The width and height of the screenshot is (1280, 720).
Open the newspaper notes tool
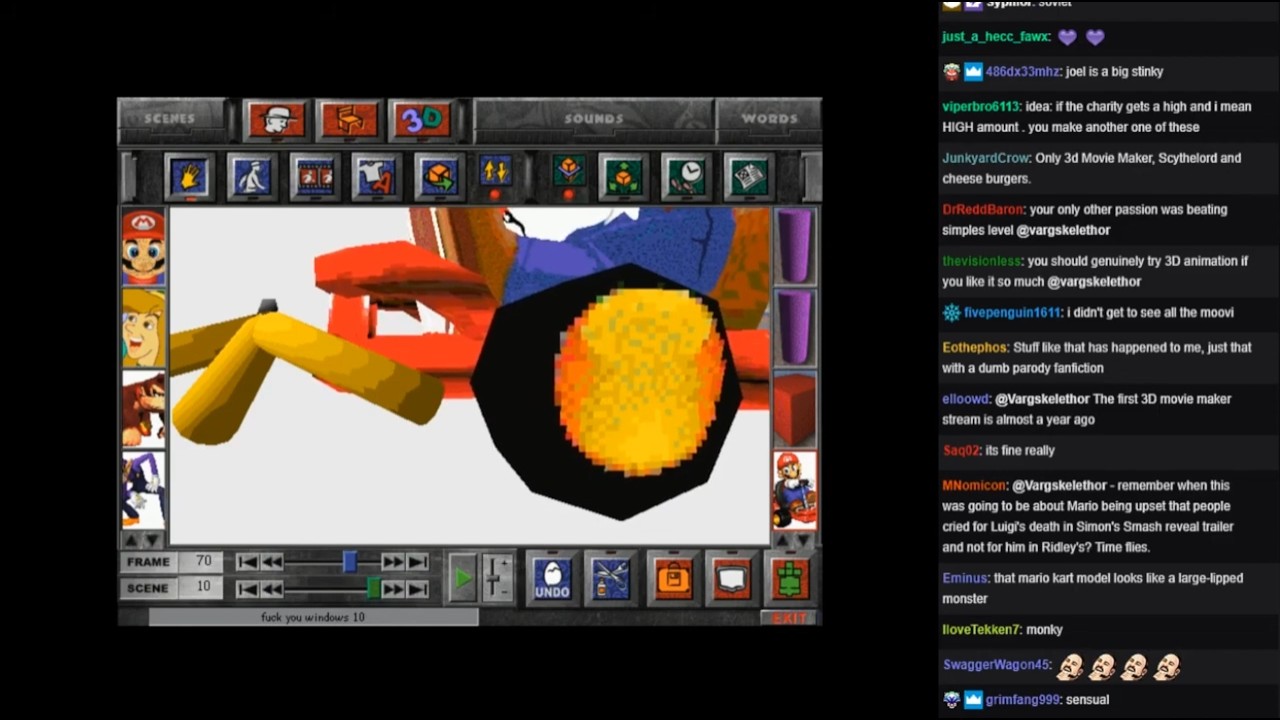click(x=748, y=177)
